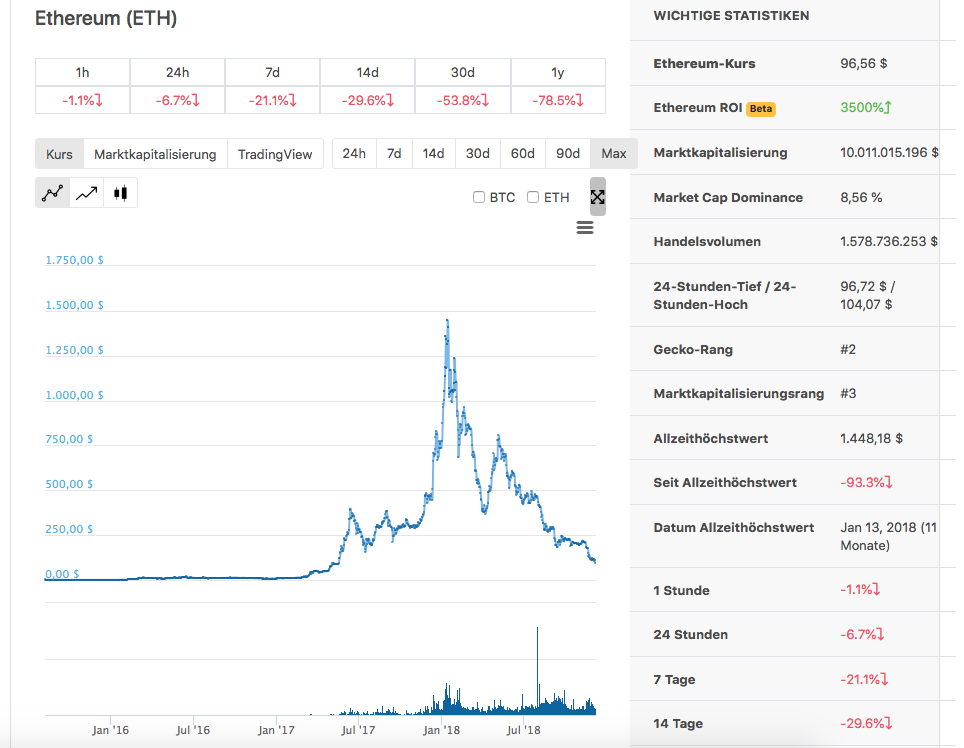Switch chart to candlestick view
964x748 pixels.
120,192
